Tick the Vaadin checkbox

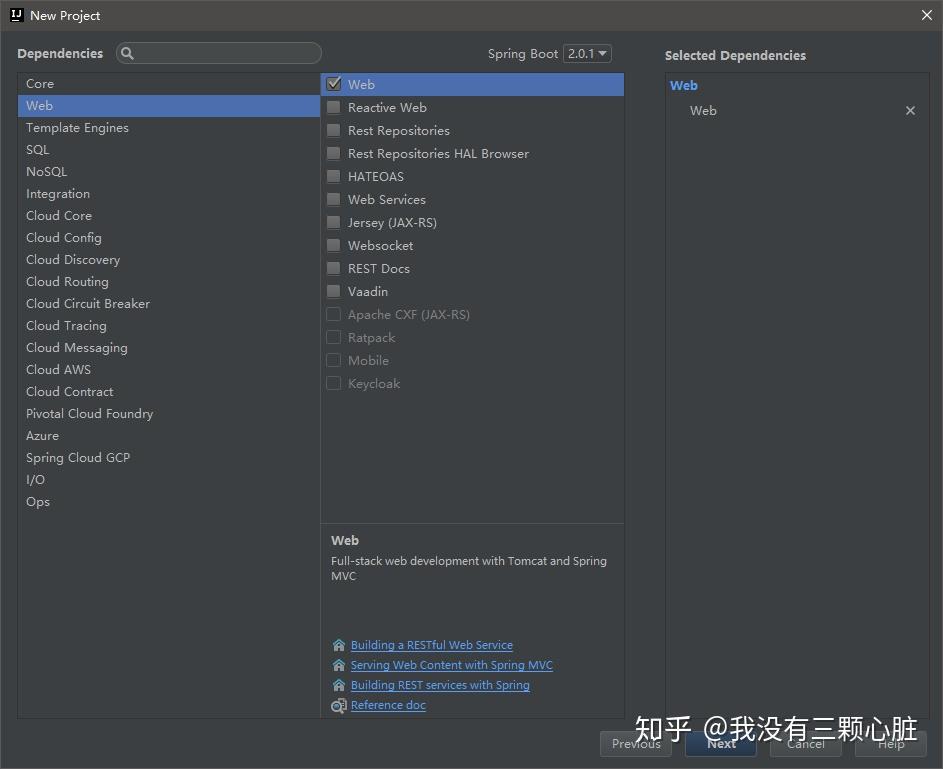(334, 292)
